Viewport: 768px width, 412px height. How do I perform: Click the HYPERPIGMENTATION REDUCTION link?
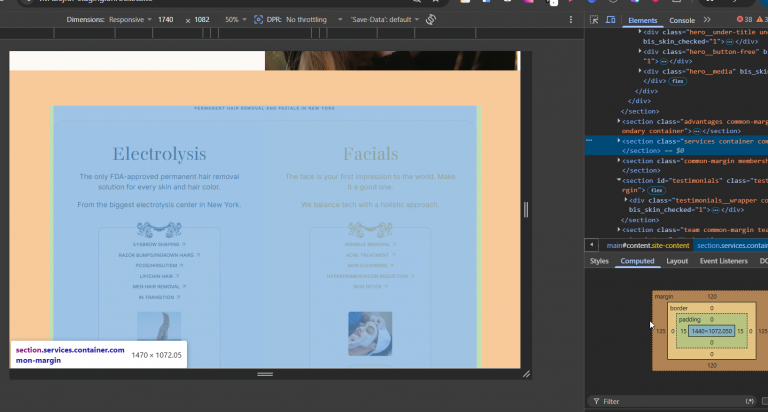[370, 276]
